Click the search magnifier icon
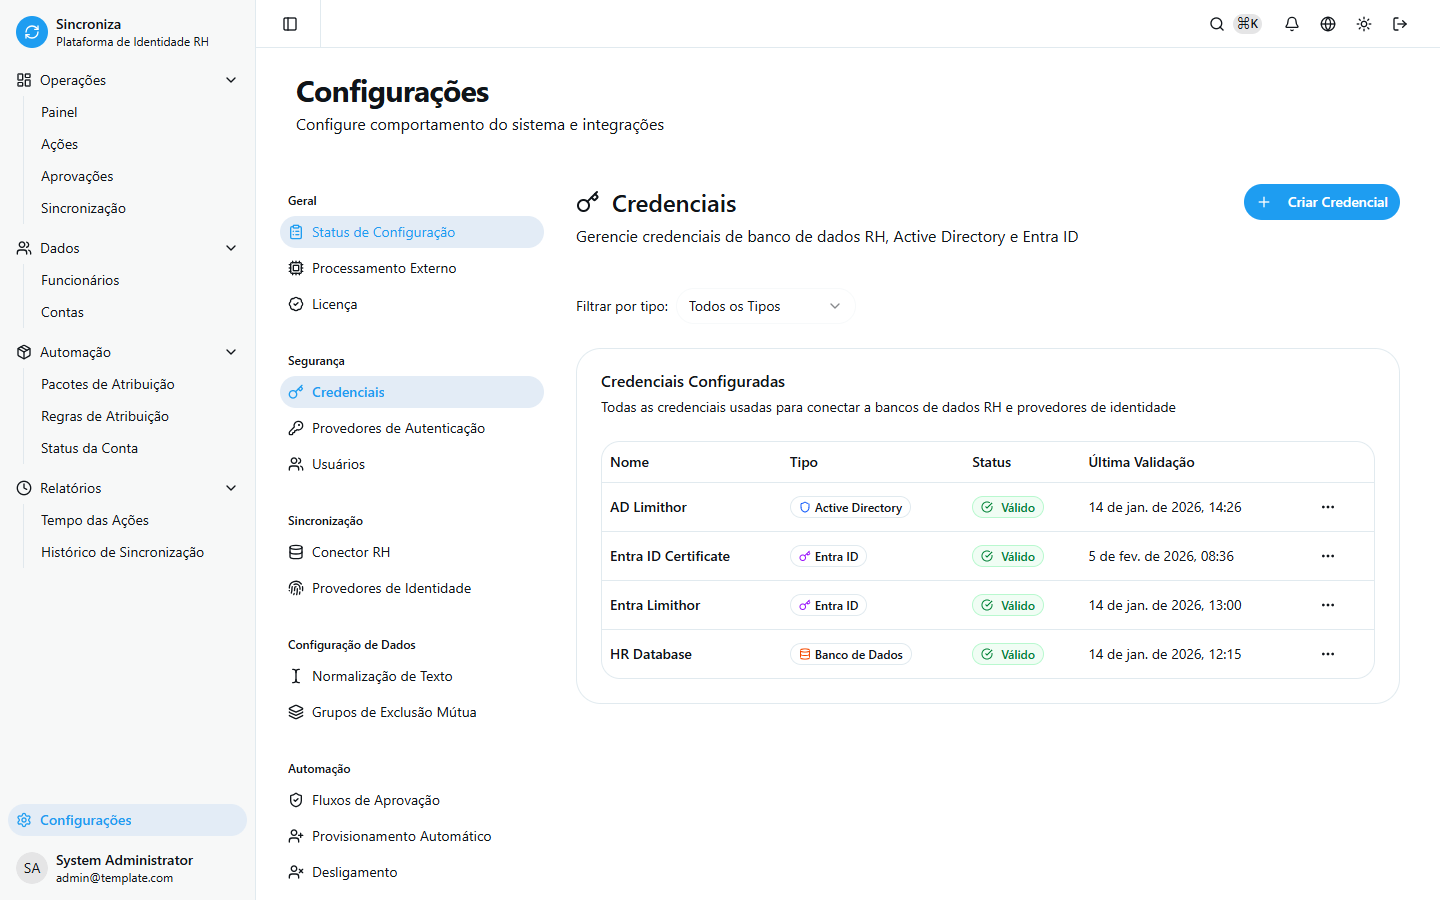This screenshot has height=900, width=1440. (x=1216, y=23)
